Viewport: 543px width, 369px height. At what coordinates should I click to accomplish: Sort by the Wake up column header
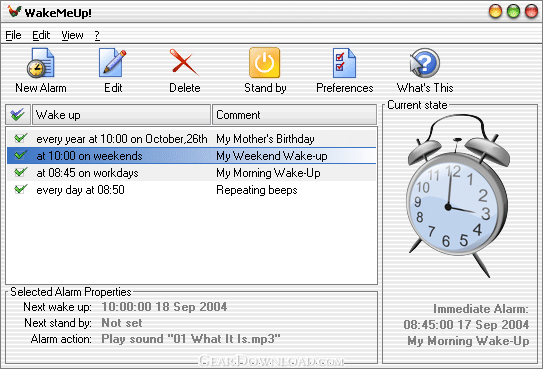pos(121,115)
